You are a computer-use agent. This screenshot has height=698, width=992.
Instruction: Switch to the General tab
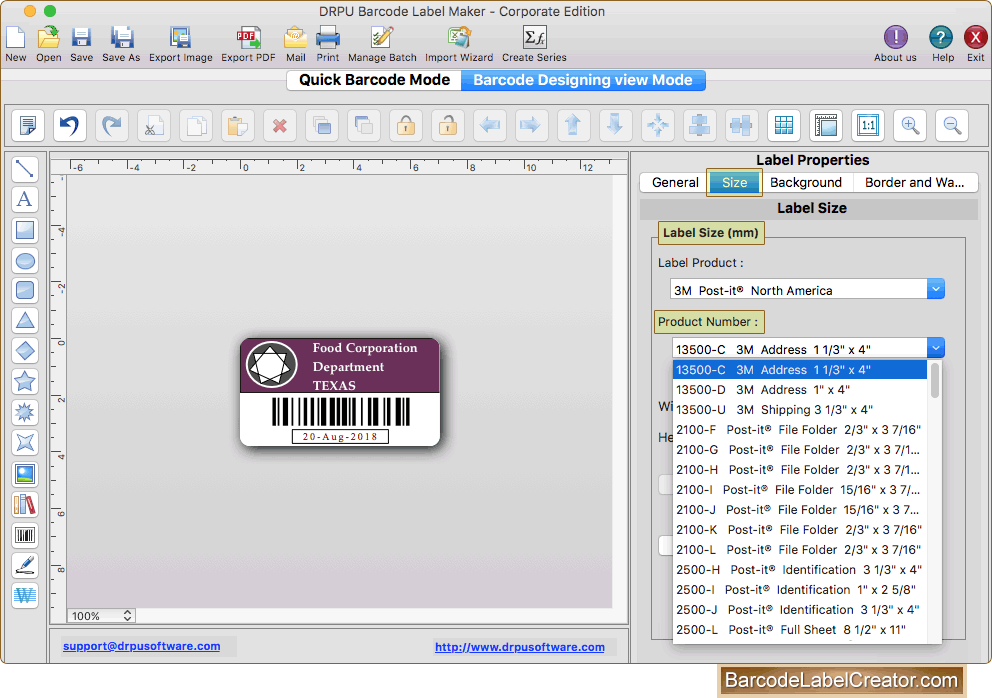pyautogui.click(x=673, y=182)
